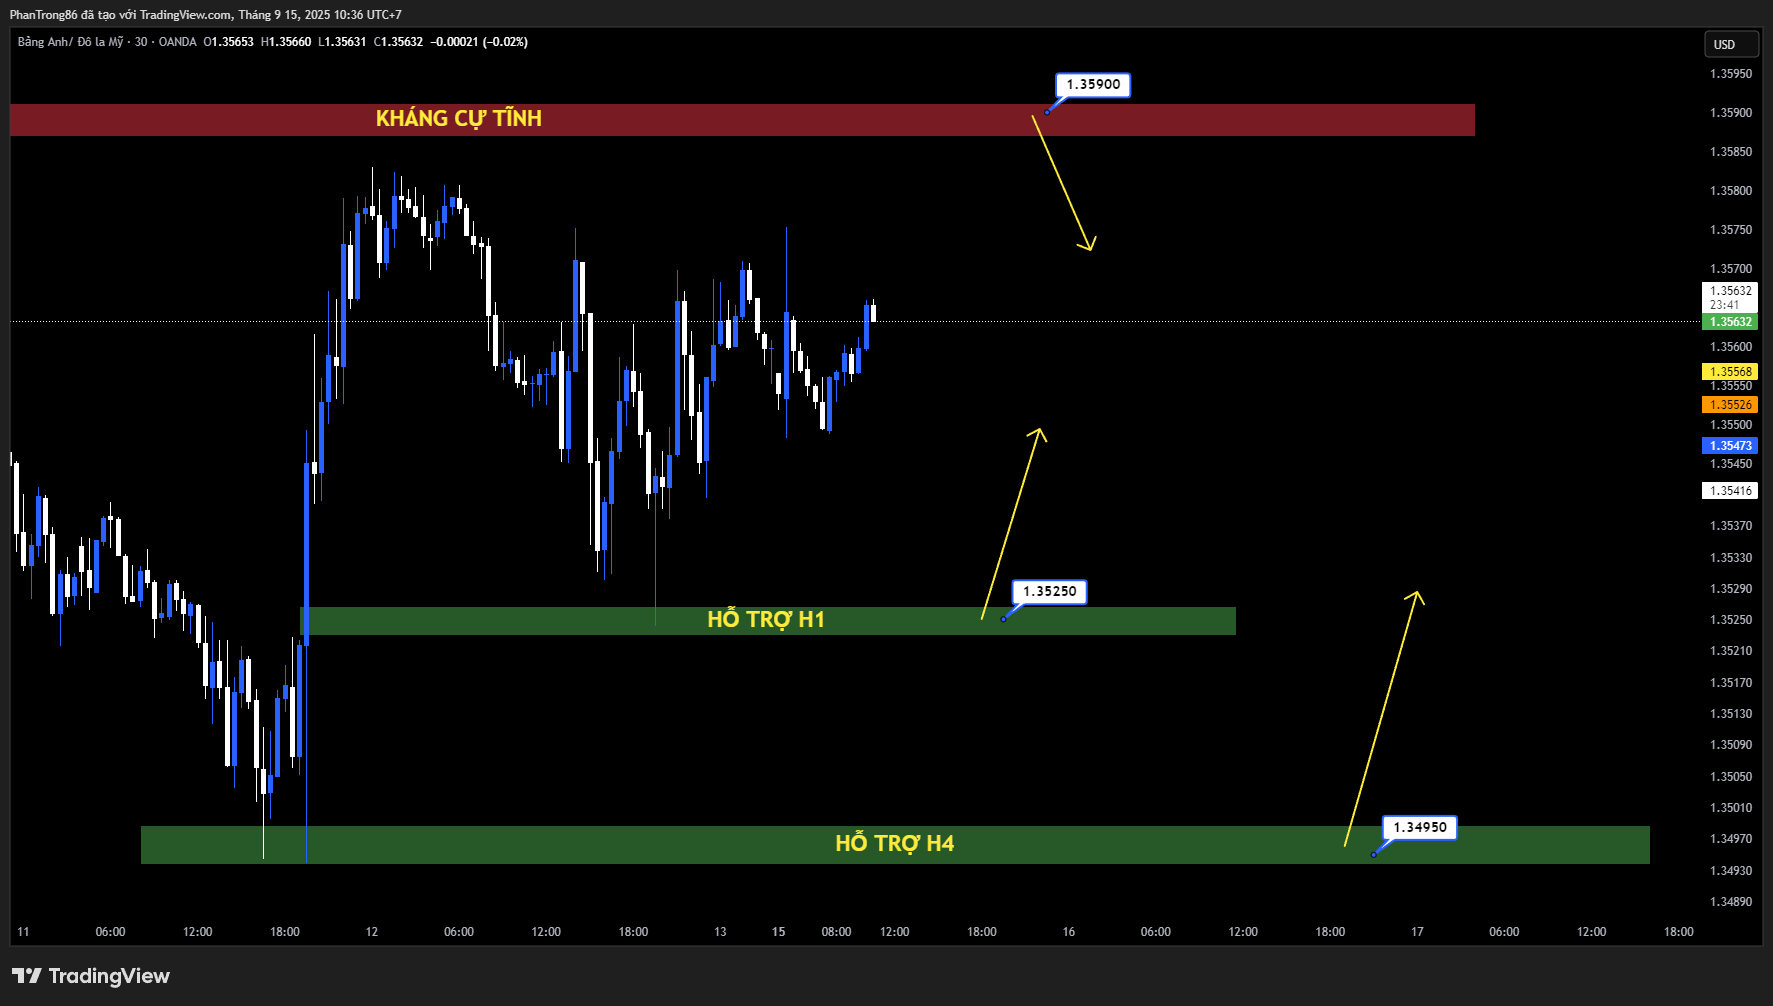Click the date 11 on time axis
1773x1006 pixels.
pyautogui.click(x=23, y=932)
